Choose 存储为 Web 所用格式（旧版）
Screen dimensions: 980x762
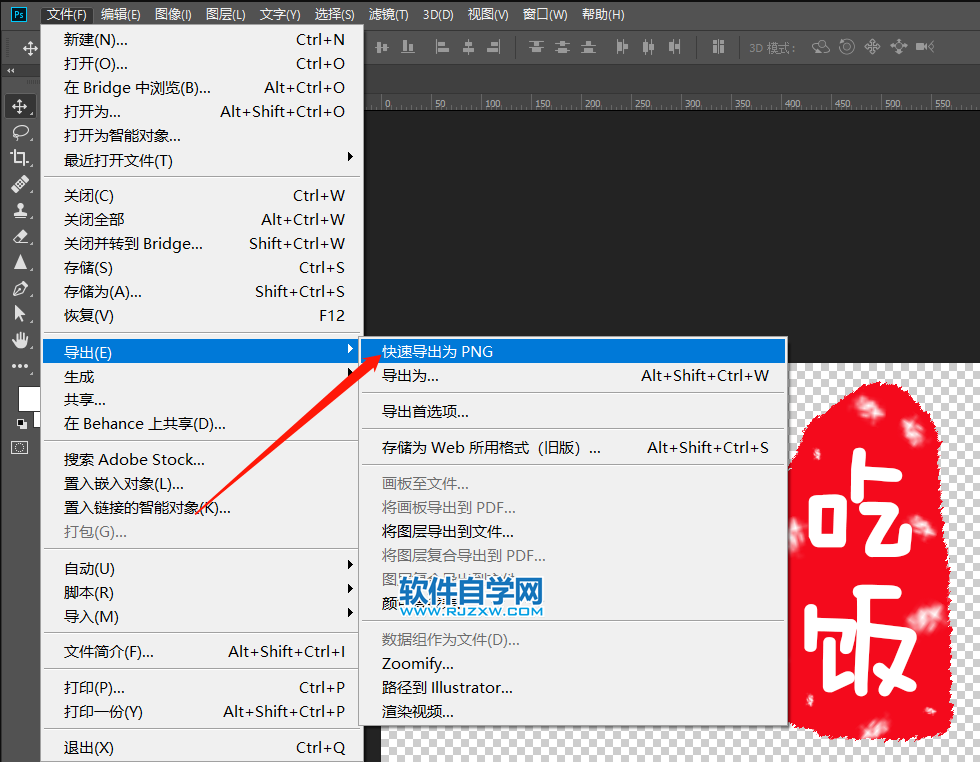pyautogui.click(x=574, y=448)
